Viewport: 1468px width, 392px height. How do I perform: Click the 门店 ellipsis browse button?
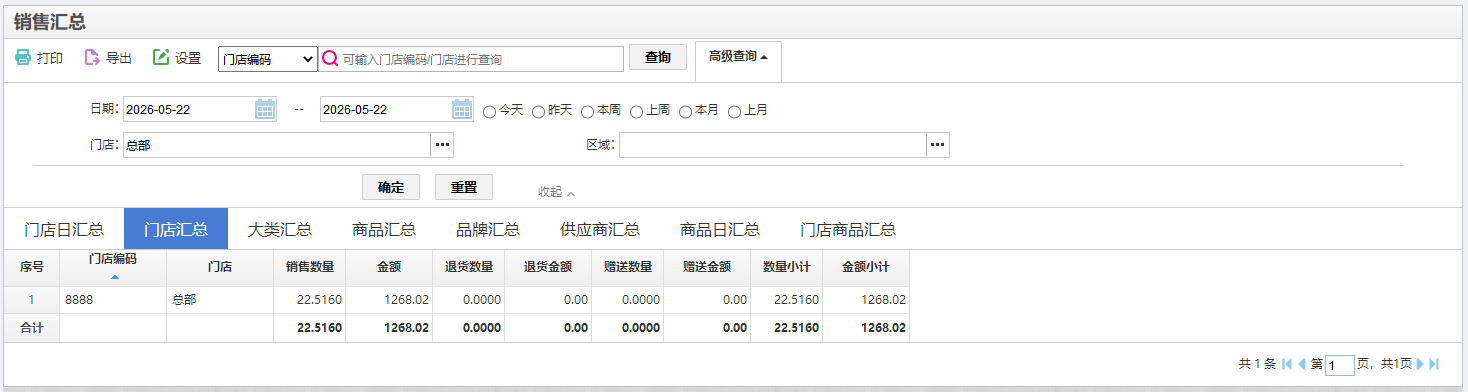tap(442, 145)
